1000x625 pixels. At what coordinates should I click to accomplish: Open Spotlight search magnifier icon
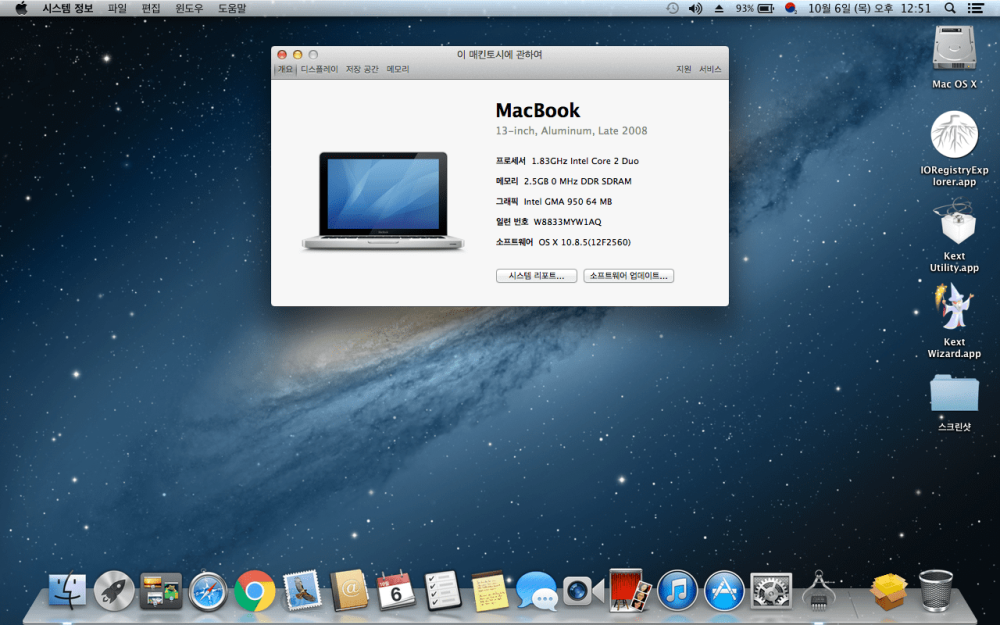pyautogui.click(x=950, y=8)
